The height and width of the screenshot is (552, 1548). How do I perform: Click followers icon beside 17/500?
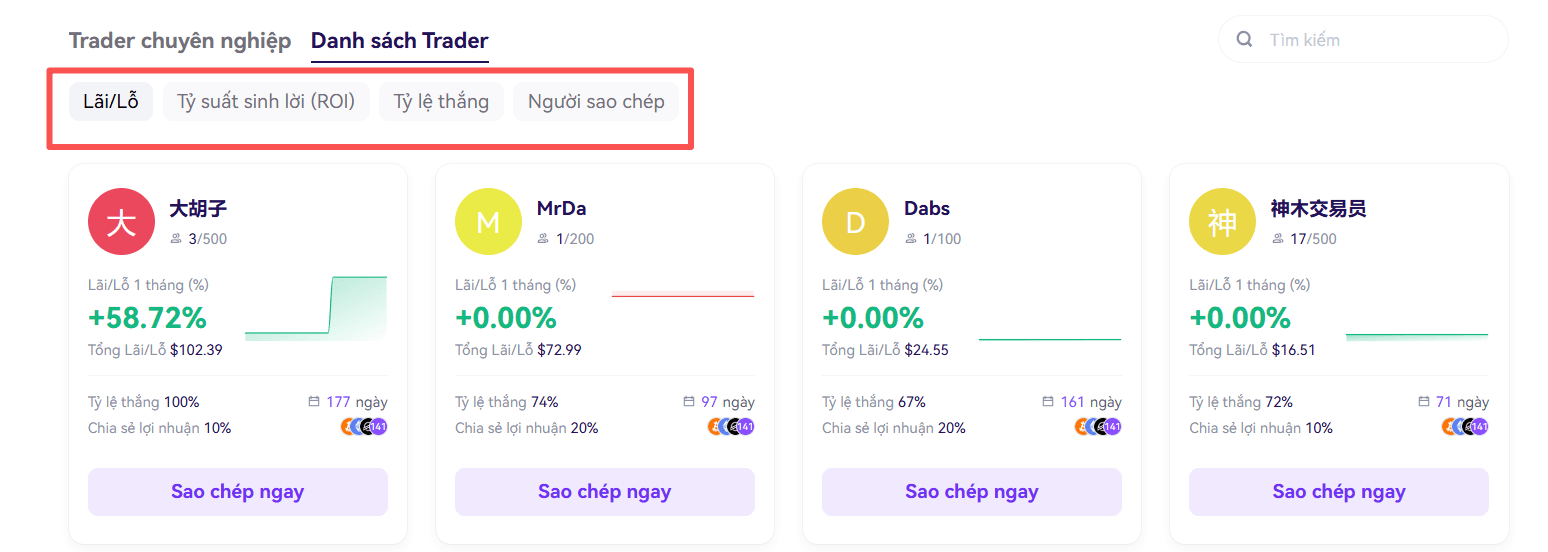coord(1278,239)
